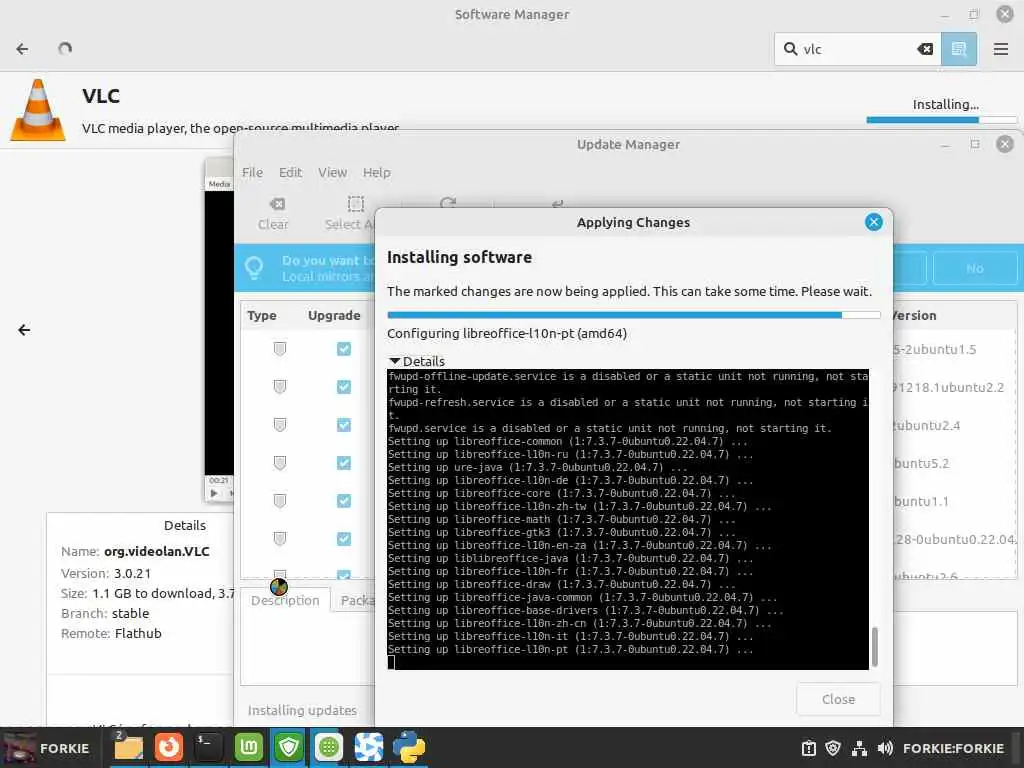Click the Python icon in the taskbar

coord(409,748)
